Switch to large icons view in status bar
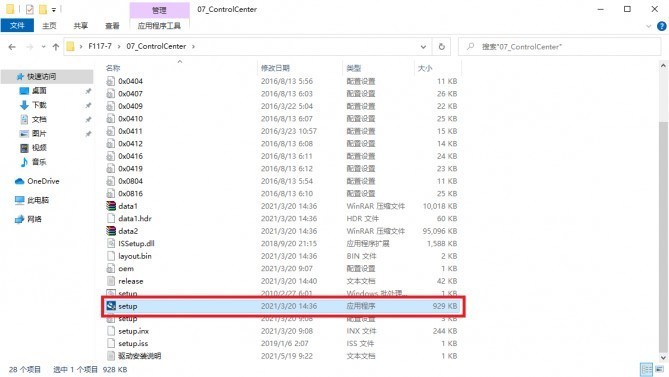The width and height of the screenshot is (669, 377). 660,369
